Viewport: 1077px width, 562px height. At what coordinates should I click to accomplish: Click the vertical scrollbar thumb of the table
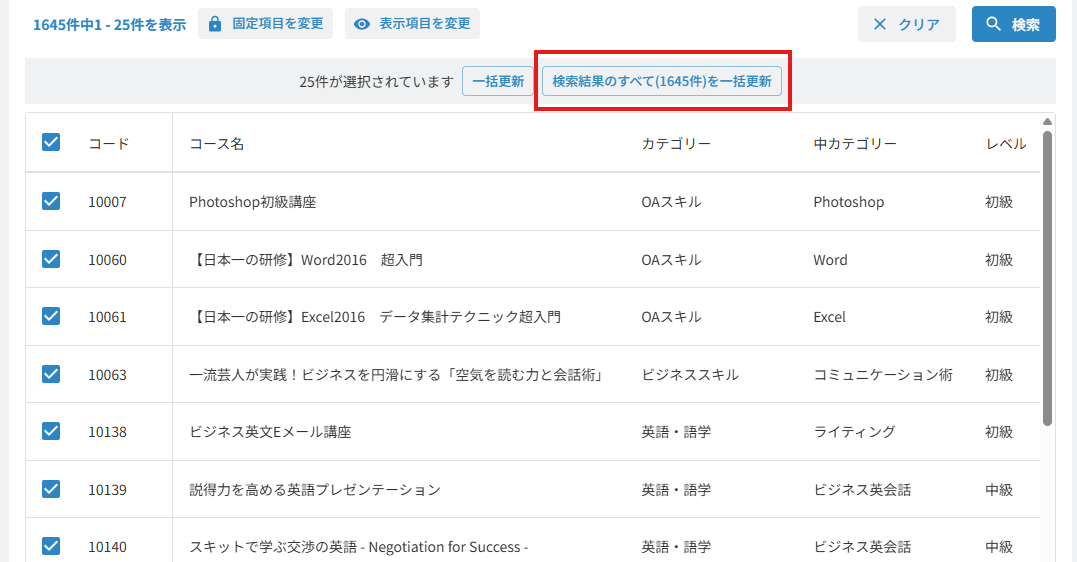pyautogui.click(x=1047, y=278)
